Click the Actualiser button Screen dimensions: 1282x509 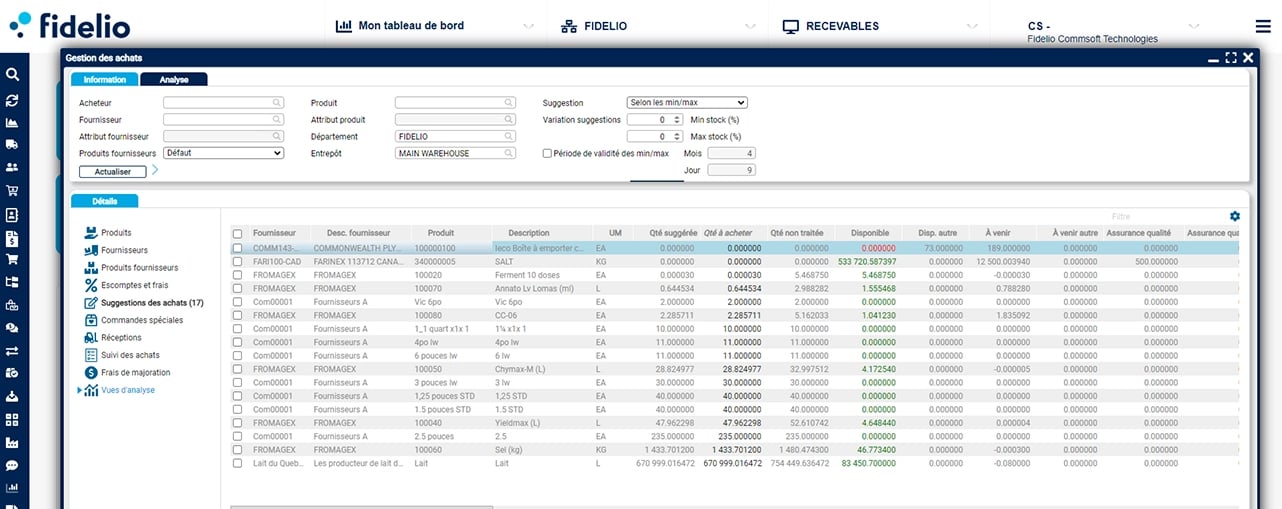112,171
